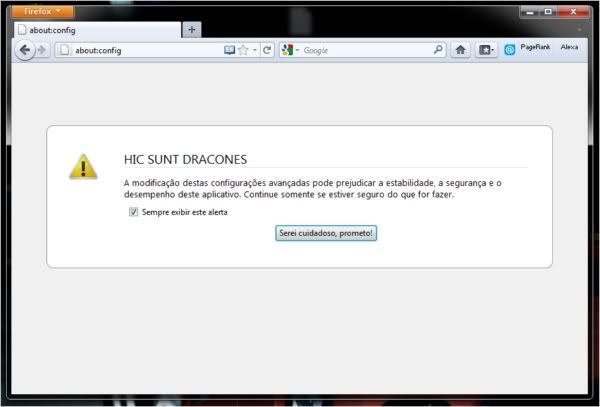Click the yellow warning triangle icon

(83, 167)
